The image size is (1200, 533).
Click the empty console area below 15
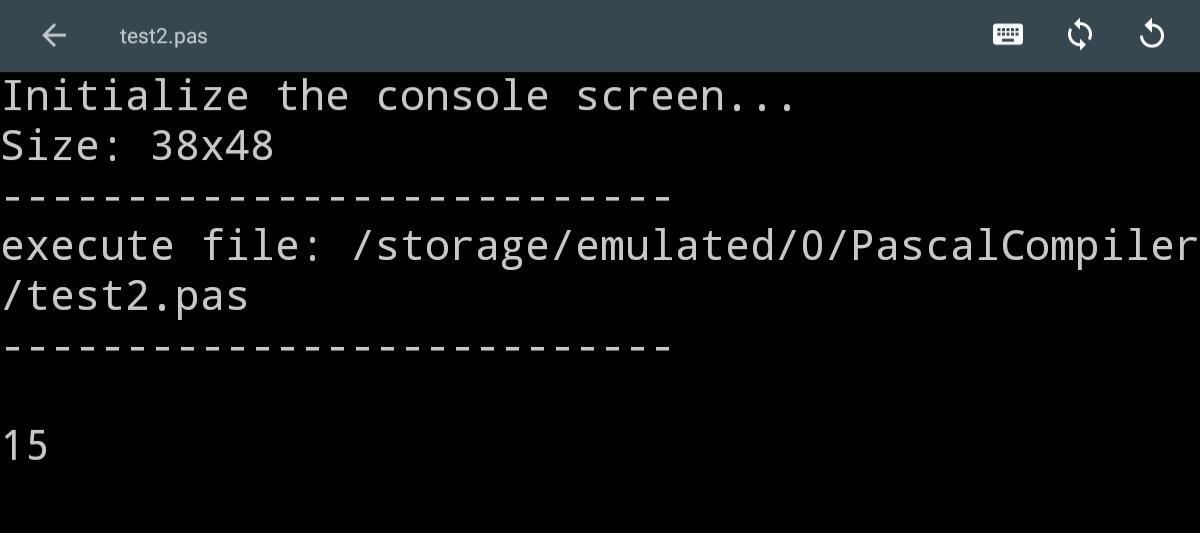pos(600,500)
